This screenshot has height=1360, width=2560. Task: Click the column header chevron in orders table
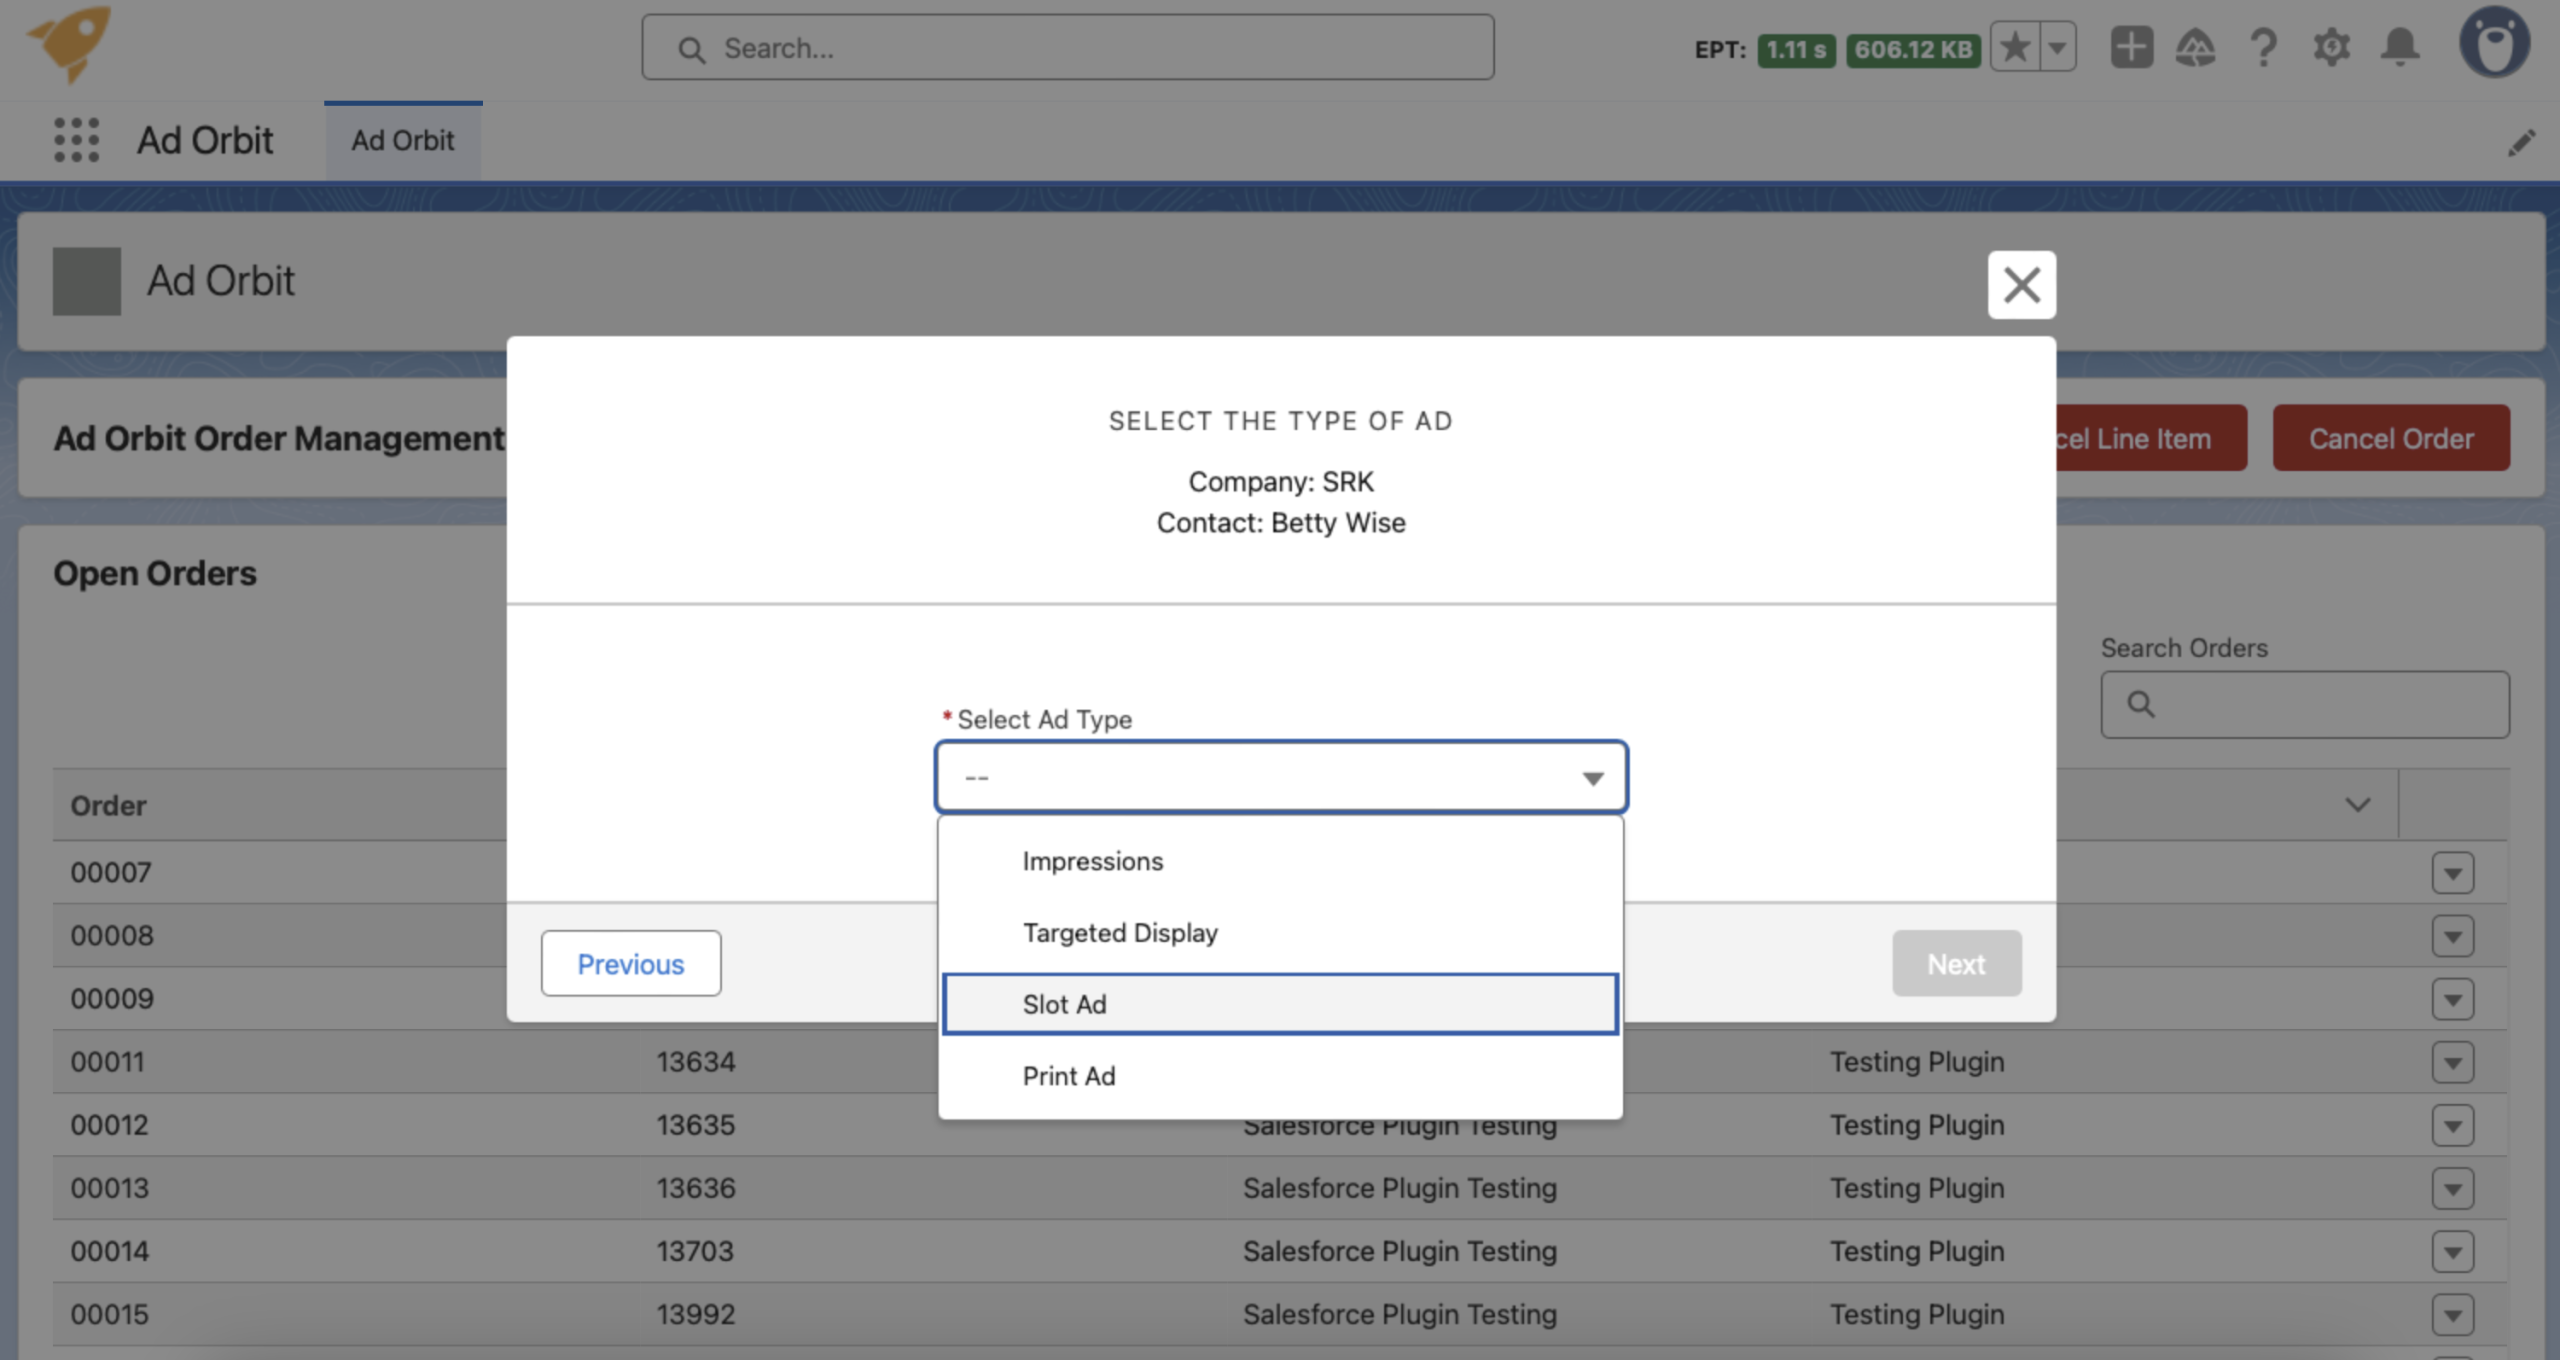[2358, 805]
